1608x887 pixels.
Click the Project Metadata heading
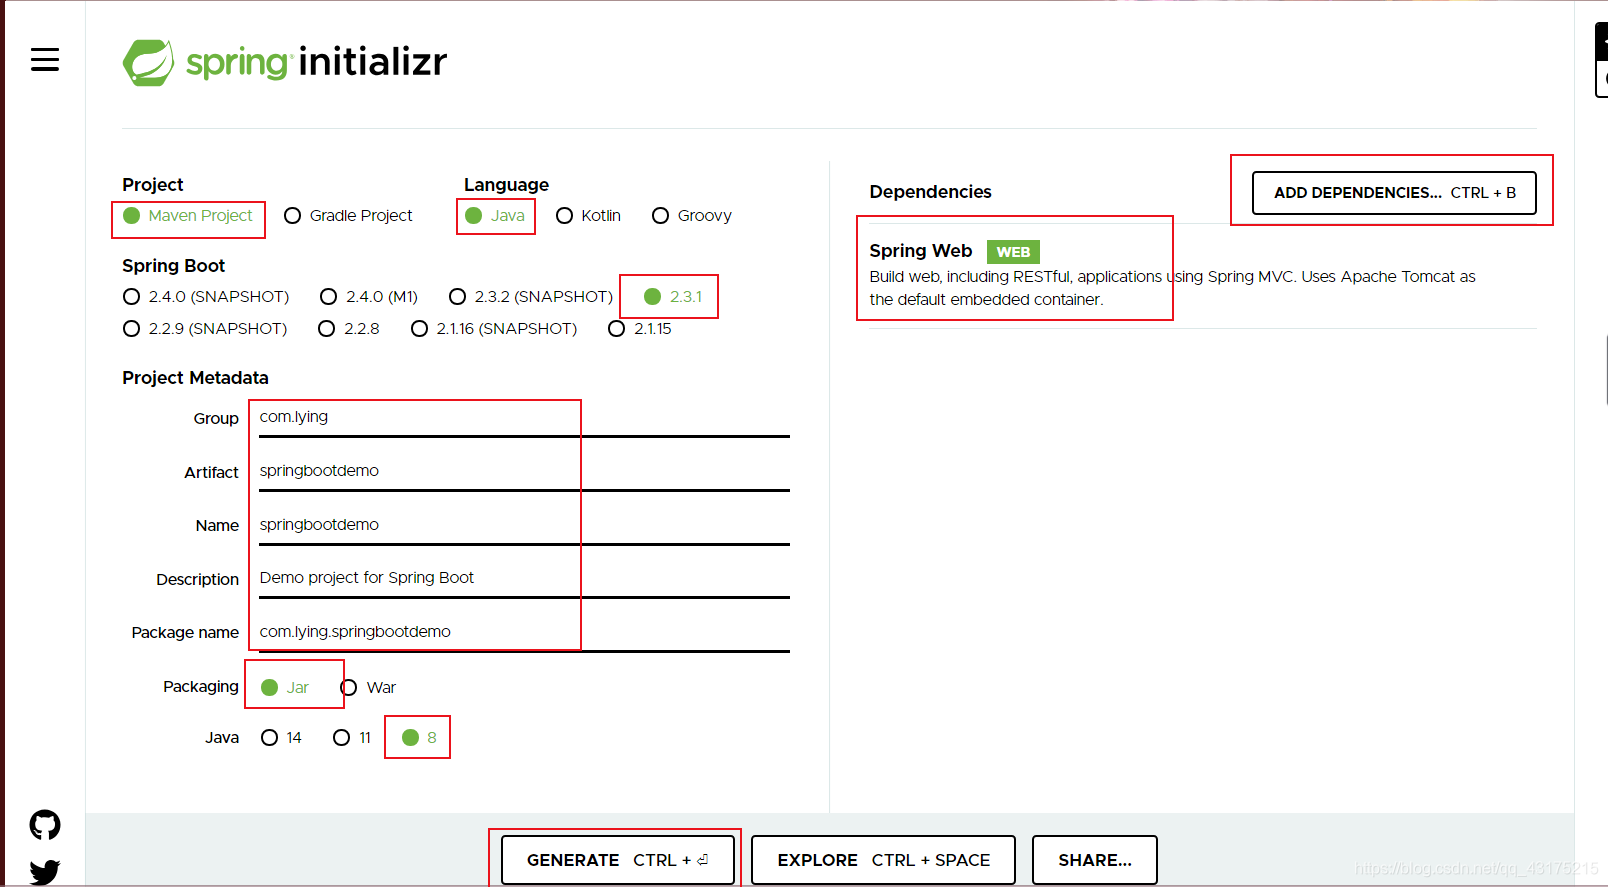195,378
